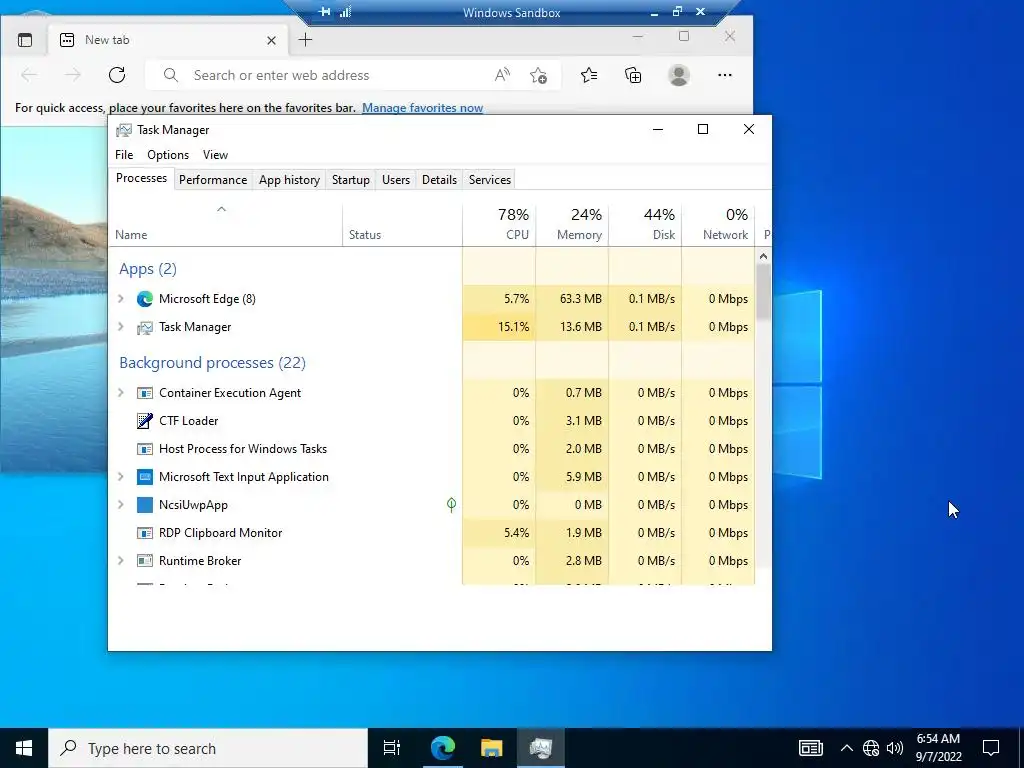The image size is (1024, 768).
Task: Switch to the Users tab
Action: click(x=396, y=180)
